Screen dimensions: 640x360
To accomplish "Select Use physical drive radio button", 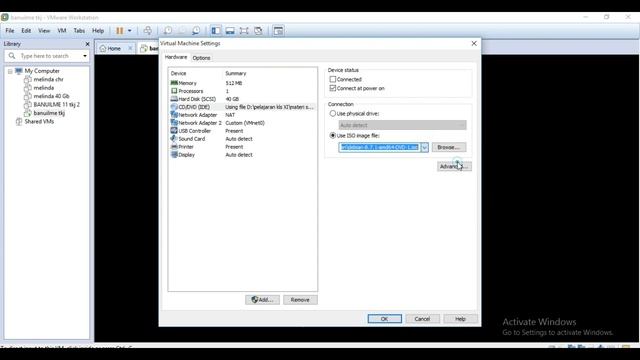I will tap(333, 113).
